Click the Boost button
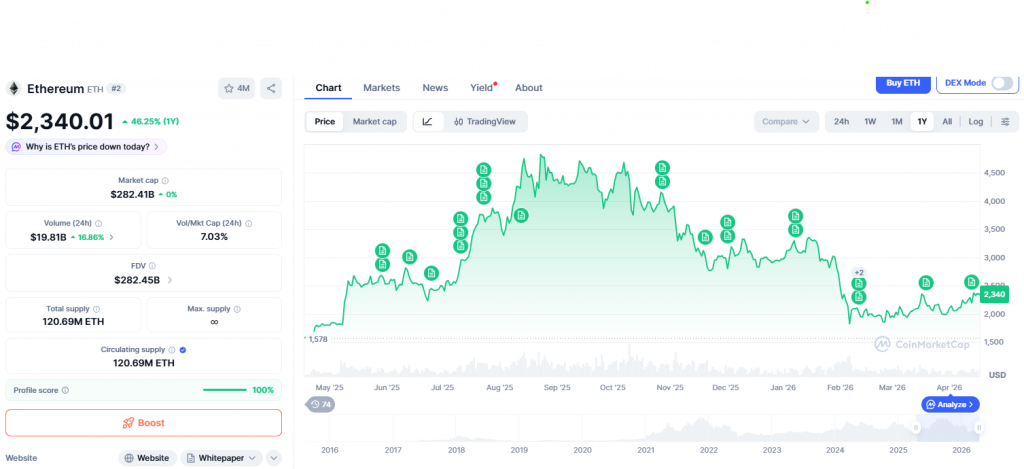The height and width of the screenshot is (469, 1024). (144, 423)
